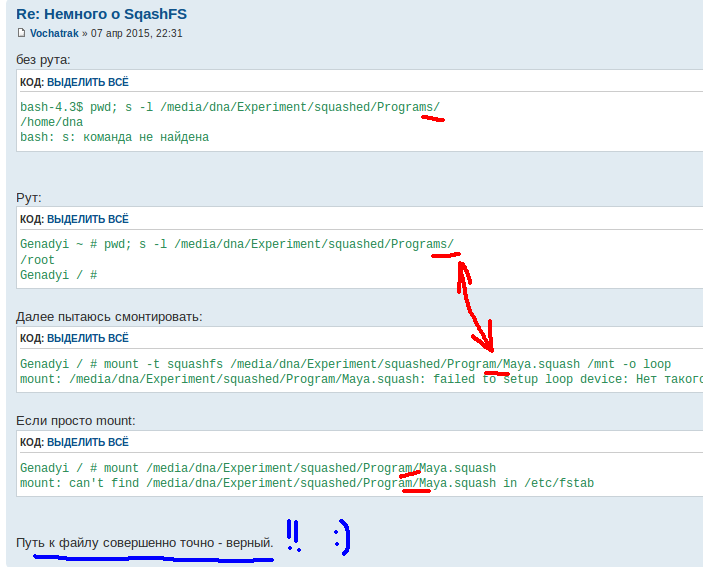Click the label 'Рут:'
This screenshot has height=567, width=703.
click(x=29, y=198)
